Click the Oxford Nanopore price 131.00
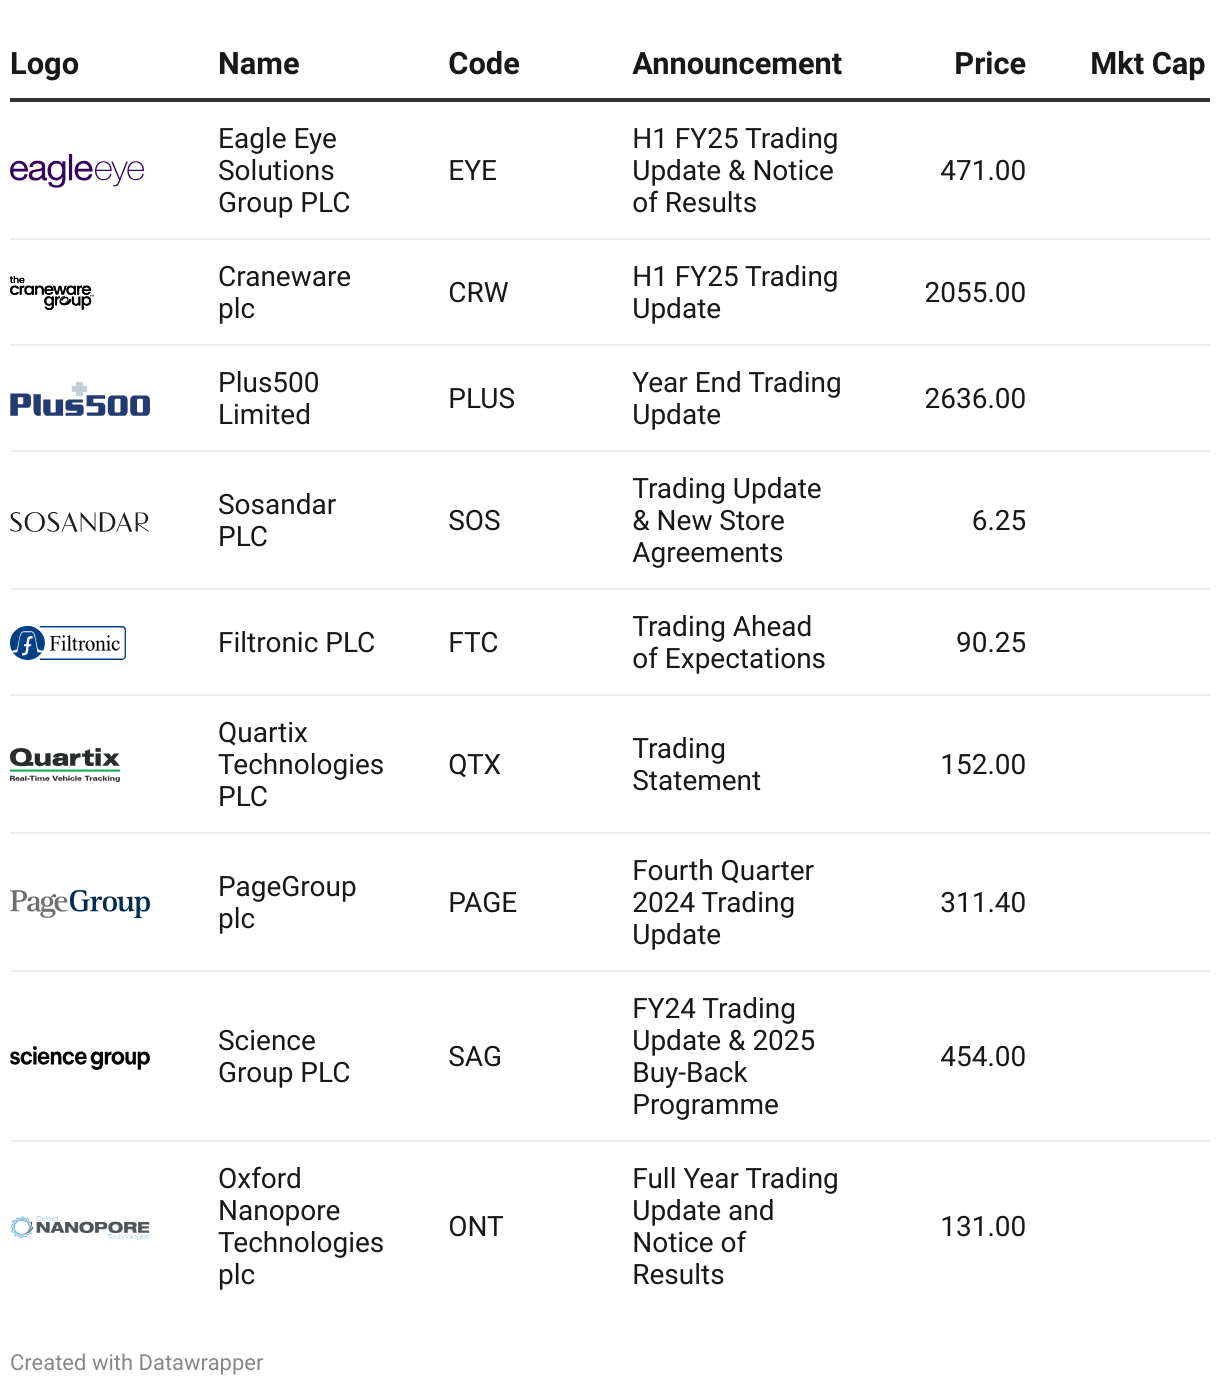The image size is (1220, 1386). click(983, 1226)
